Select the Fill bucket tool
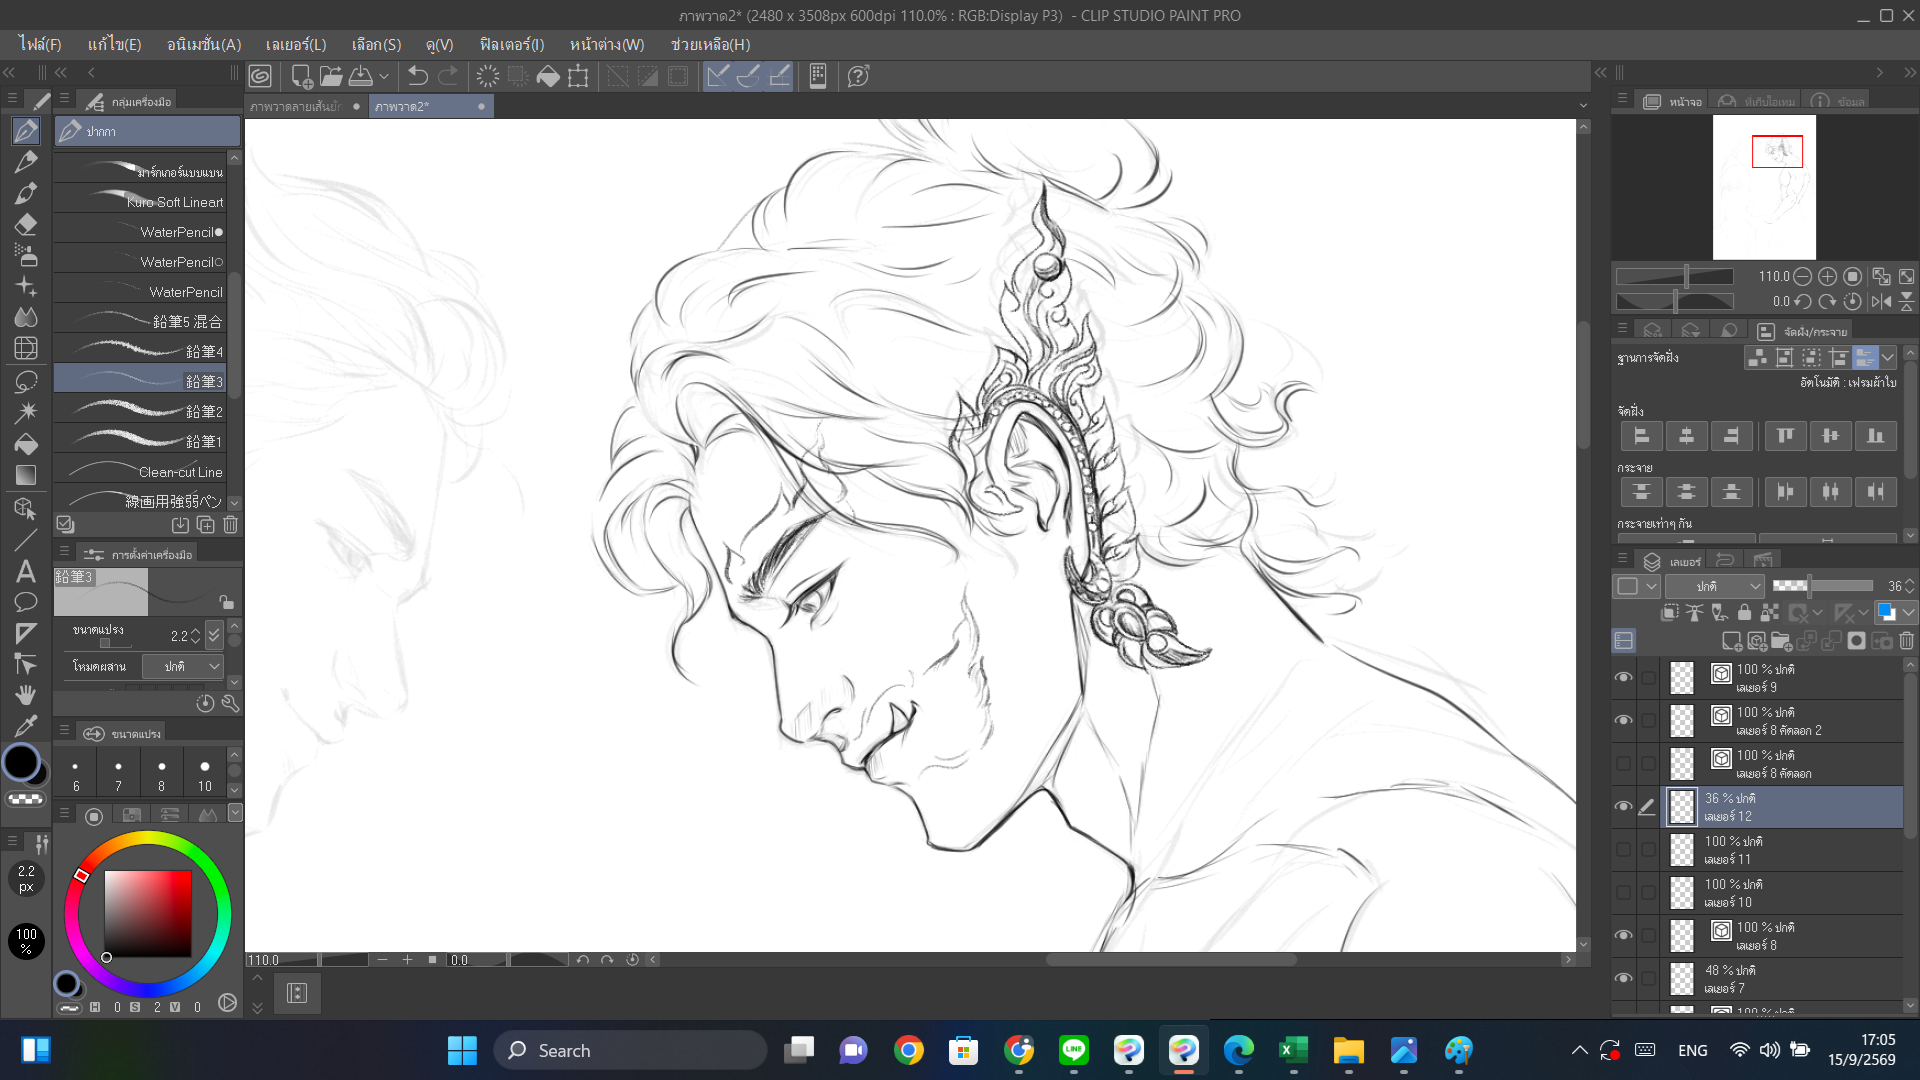The width and height of the screenshot is (1920, 1080). [x=26, y=444]
